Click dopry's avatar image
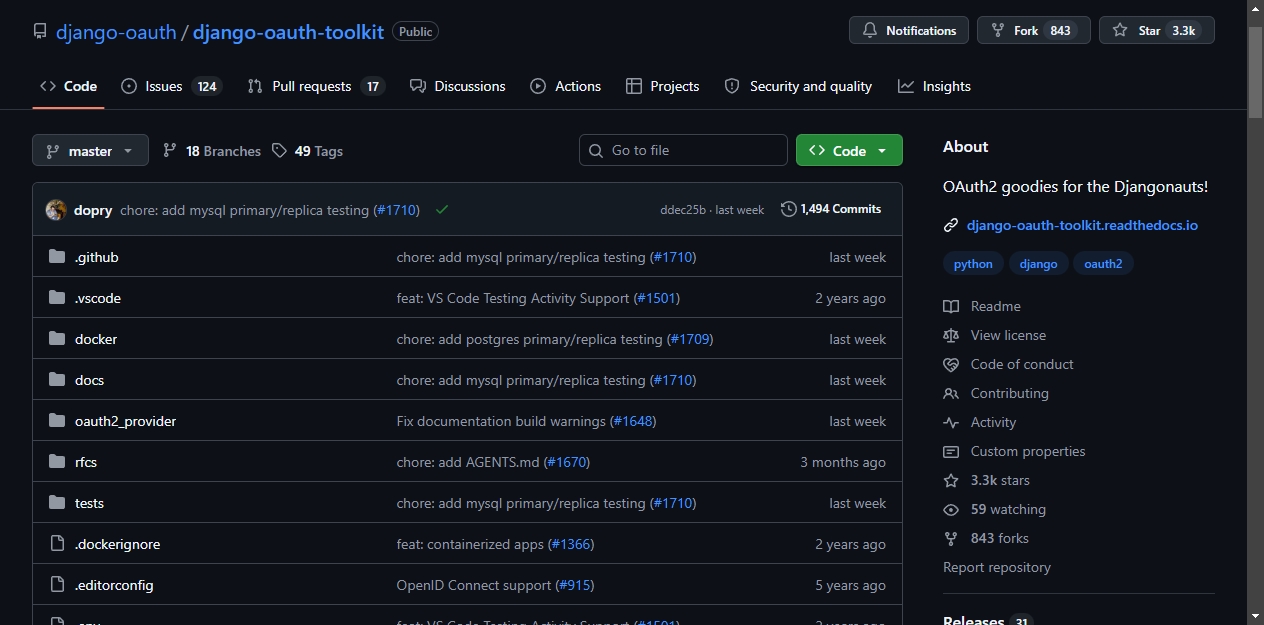Screen dimensions: 1264x625 pyautogui.click(x=56, y=210)
